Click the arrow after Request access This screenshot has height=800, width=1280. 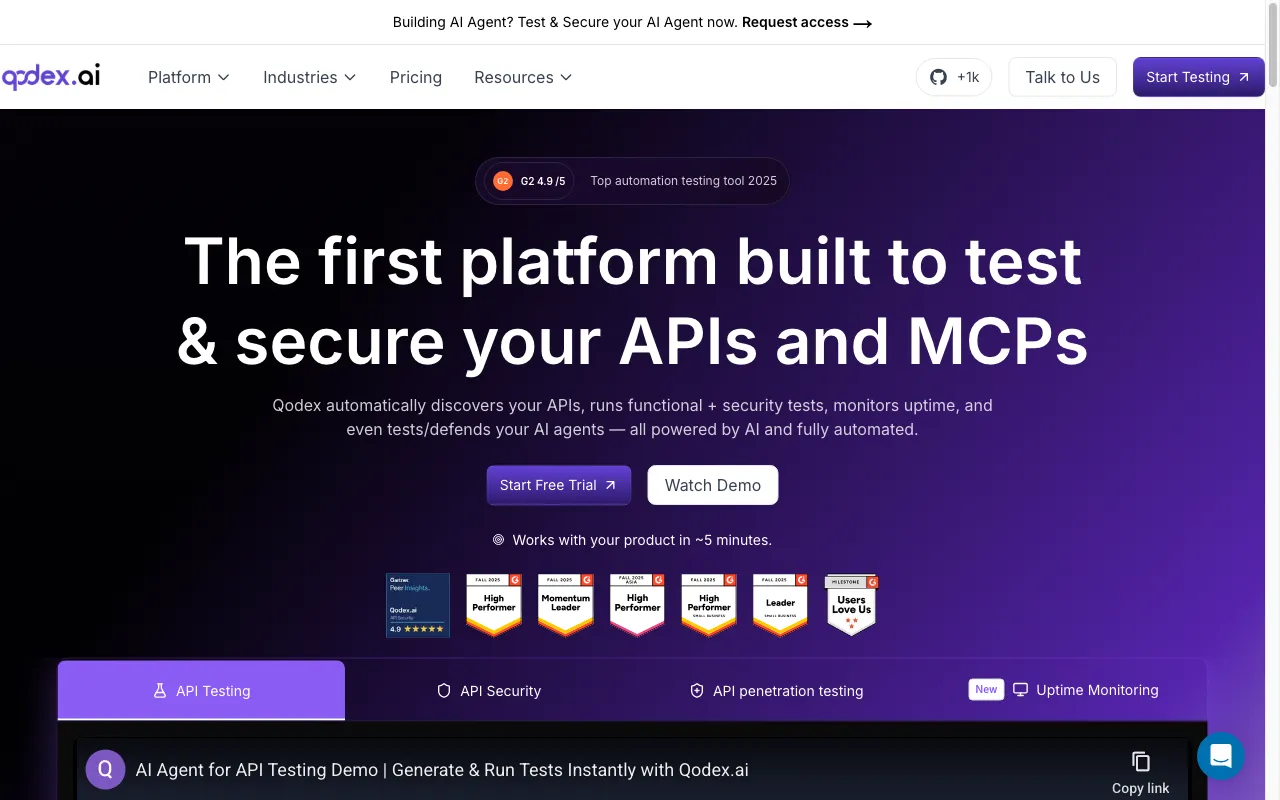[x=862, y=23]
